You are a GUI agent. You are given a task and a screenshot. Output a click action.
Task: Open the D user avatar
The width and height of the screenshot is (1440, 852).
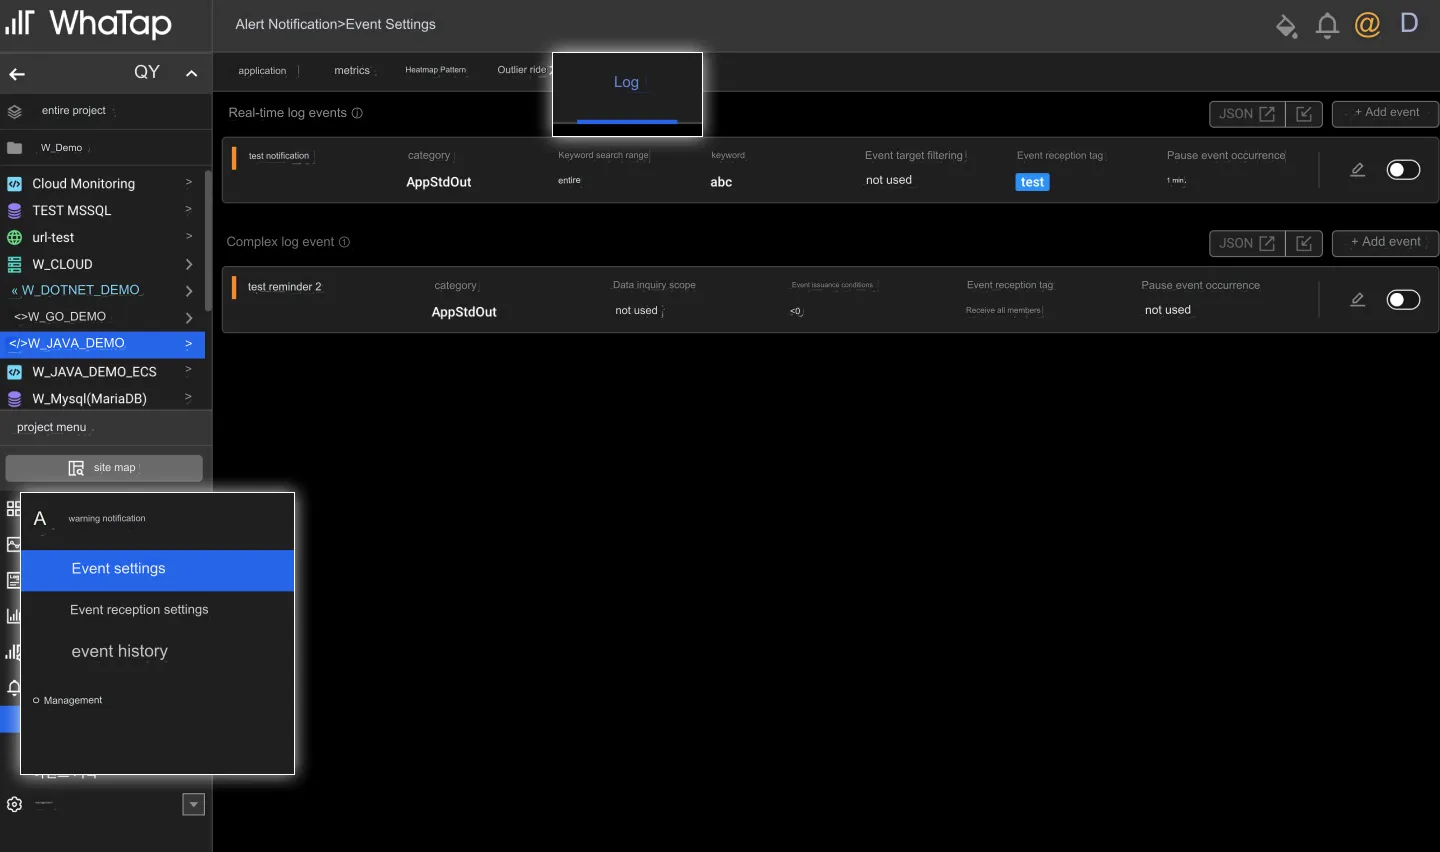tap(1409, 23)
